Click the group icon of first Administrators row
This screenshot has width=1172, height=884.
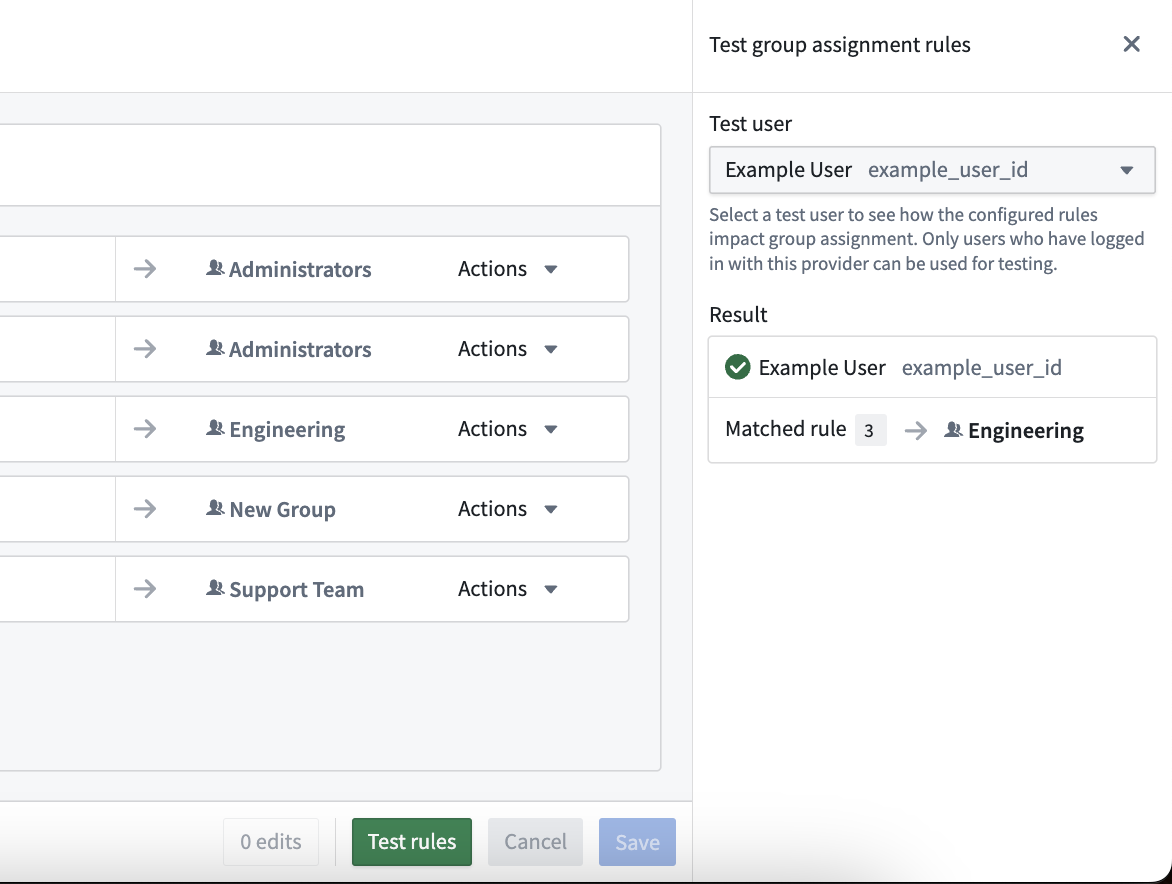point(215,268)
